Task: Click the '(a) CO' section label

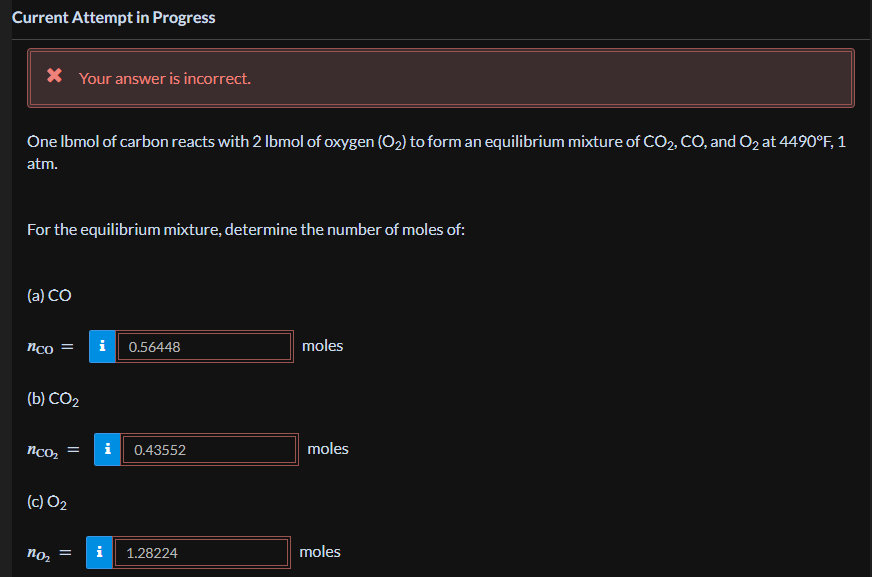Action: [x=47, y=295]
